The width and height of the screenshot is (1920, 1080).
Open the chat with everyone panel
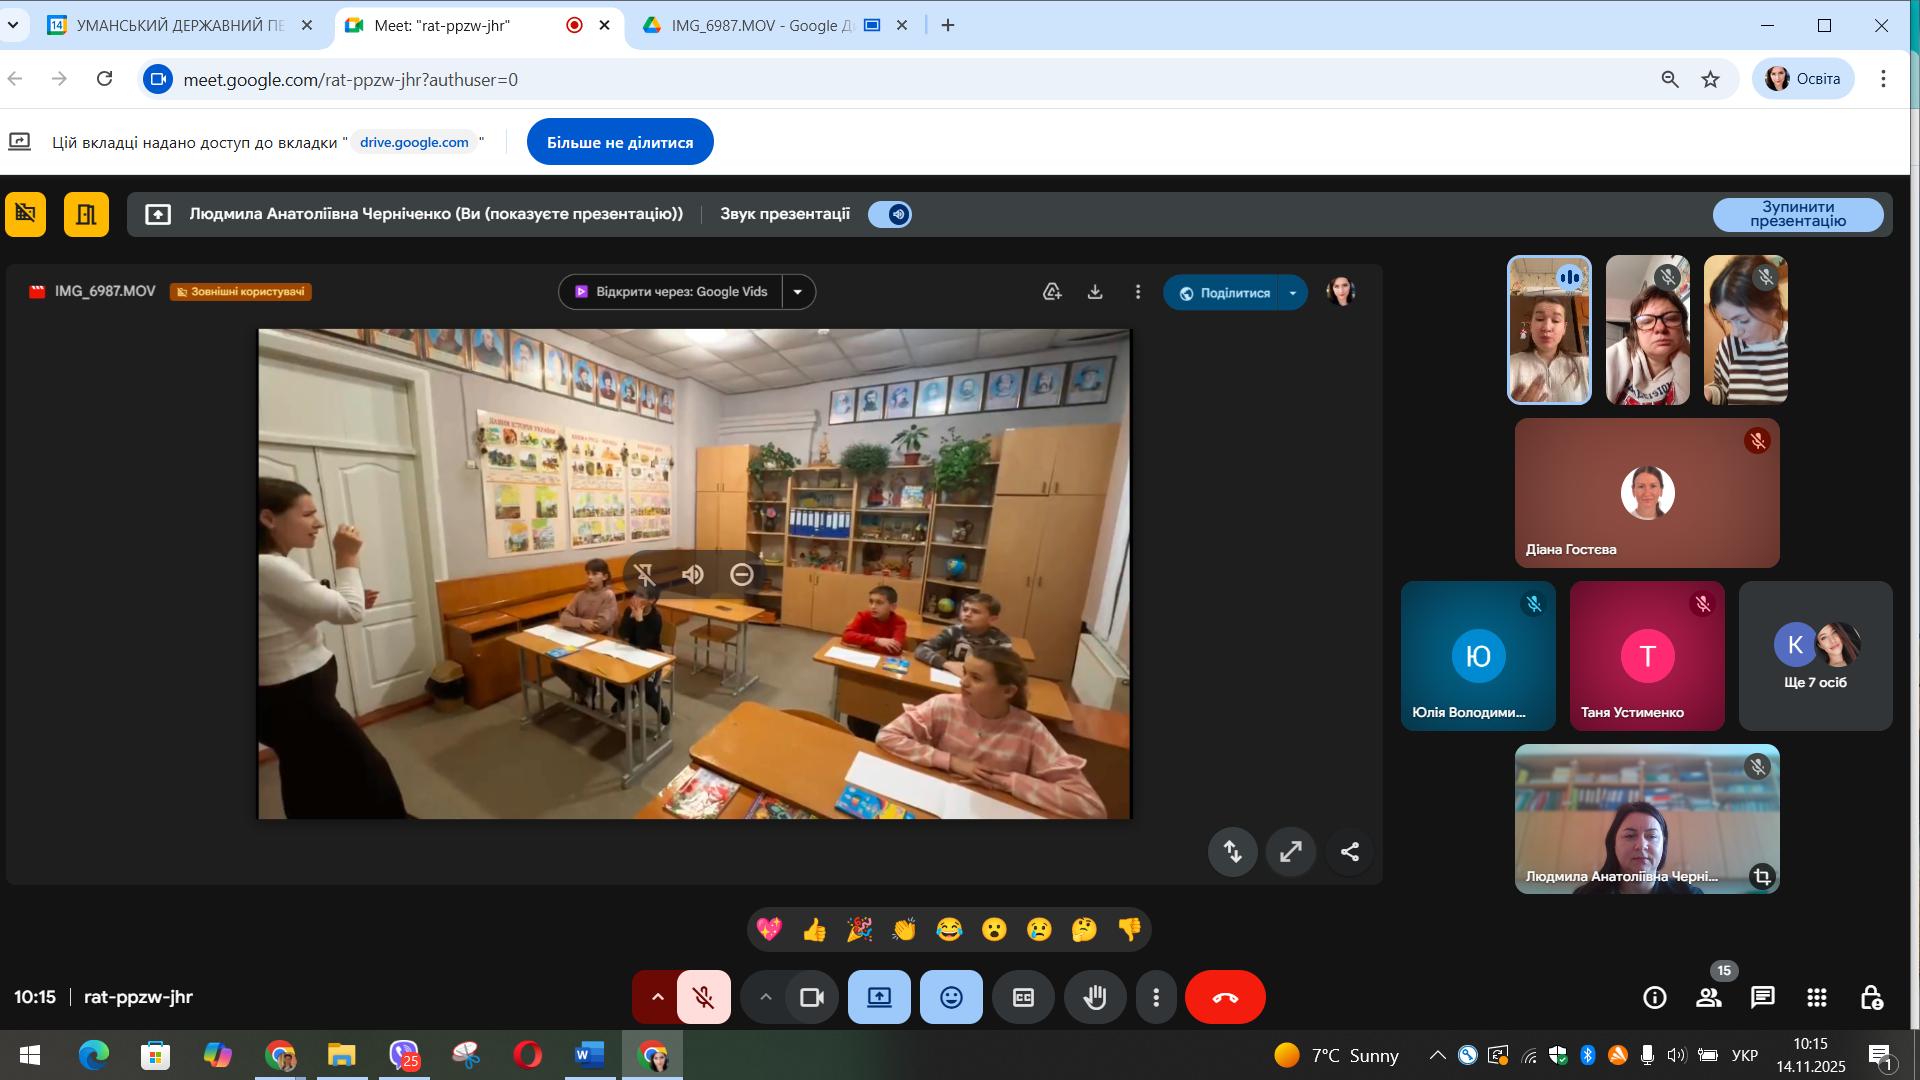(1762, 997)
